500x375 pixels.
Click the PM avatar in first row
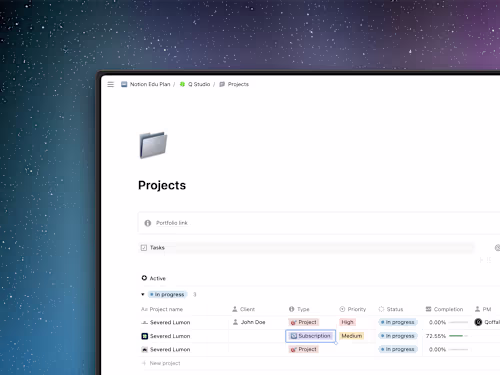tap(478, 322)
